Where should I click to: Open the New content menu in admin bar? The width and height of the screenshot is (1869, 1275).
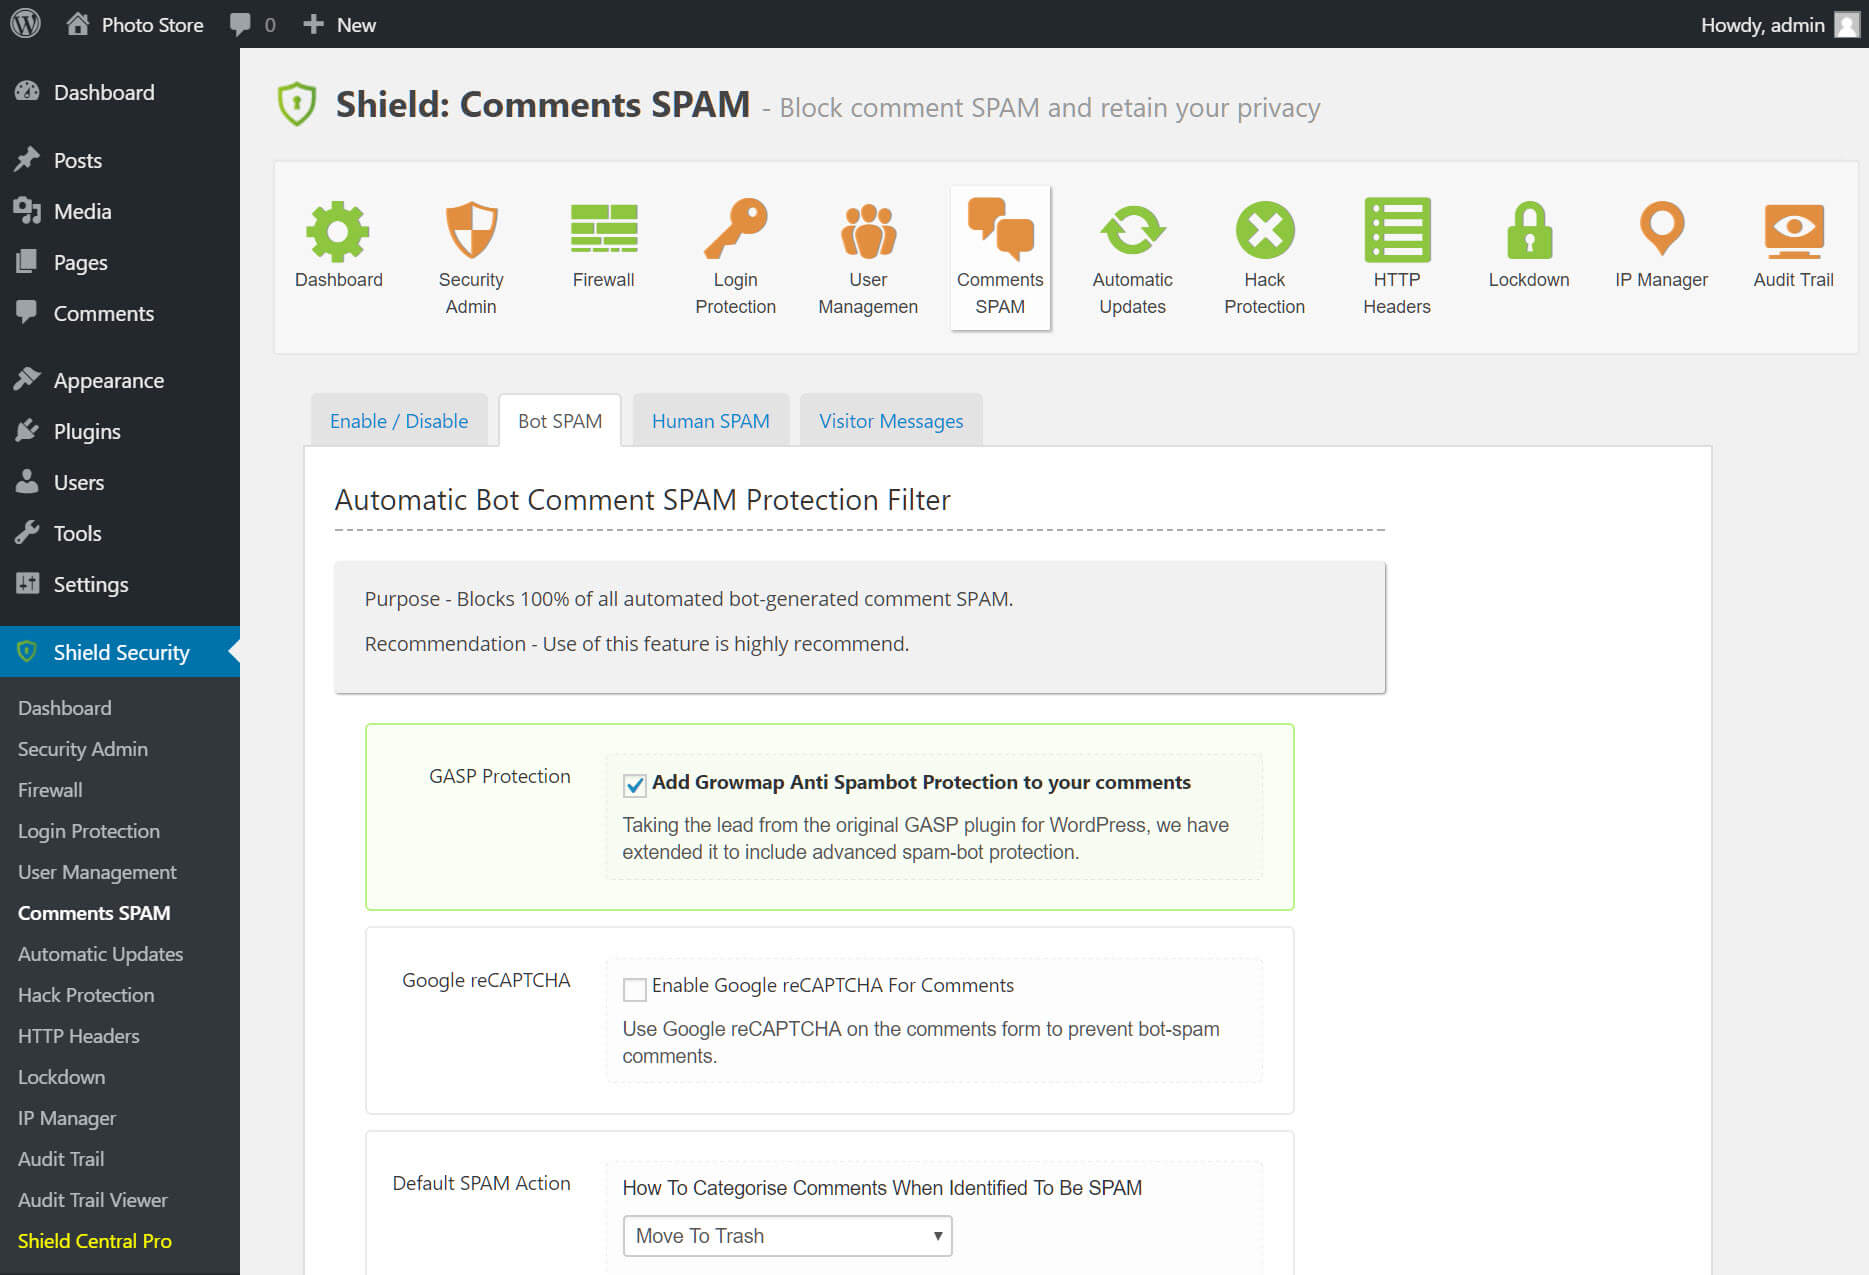click(340, 24)
